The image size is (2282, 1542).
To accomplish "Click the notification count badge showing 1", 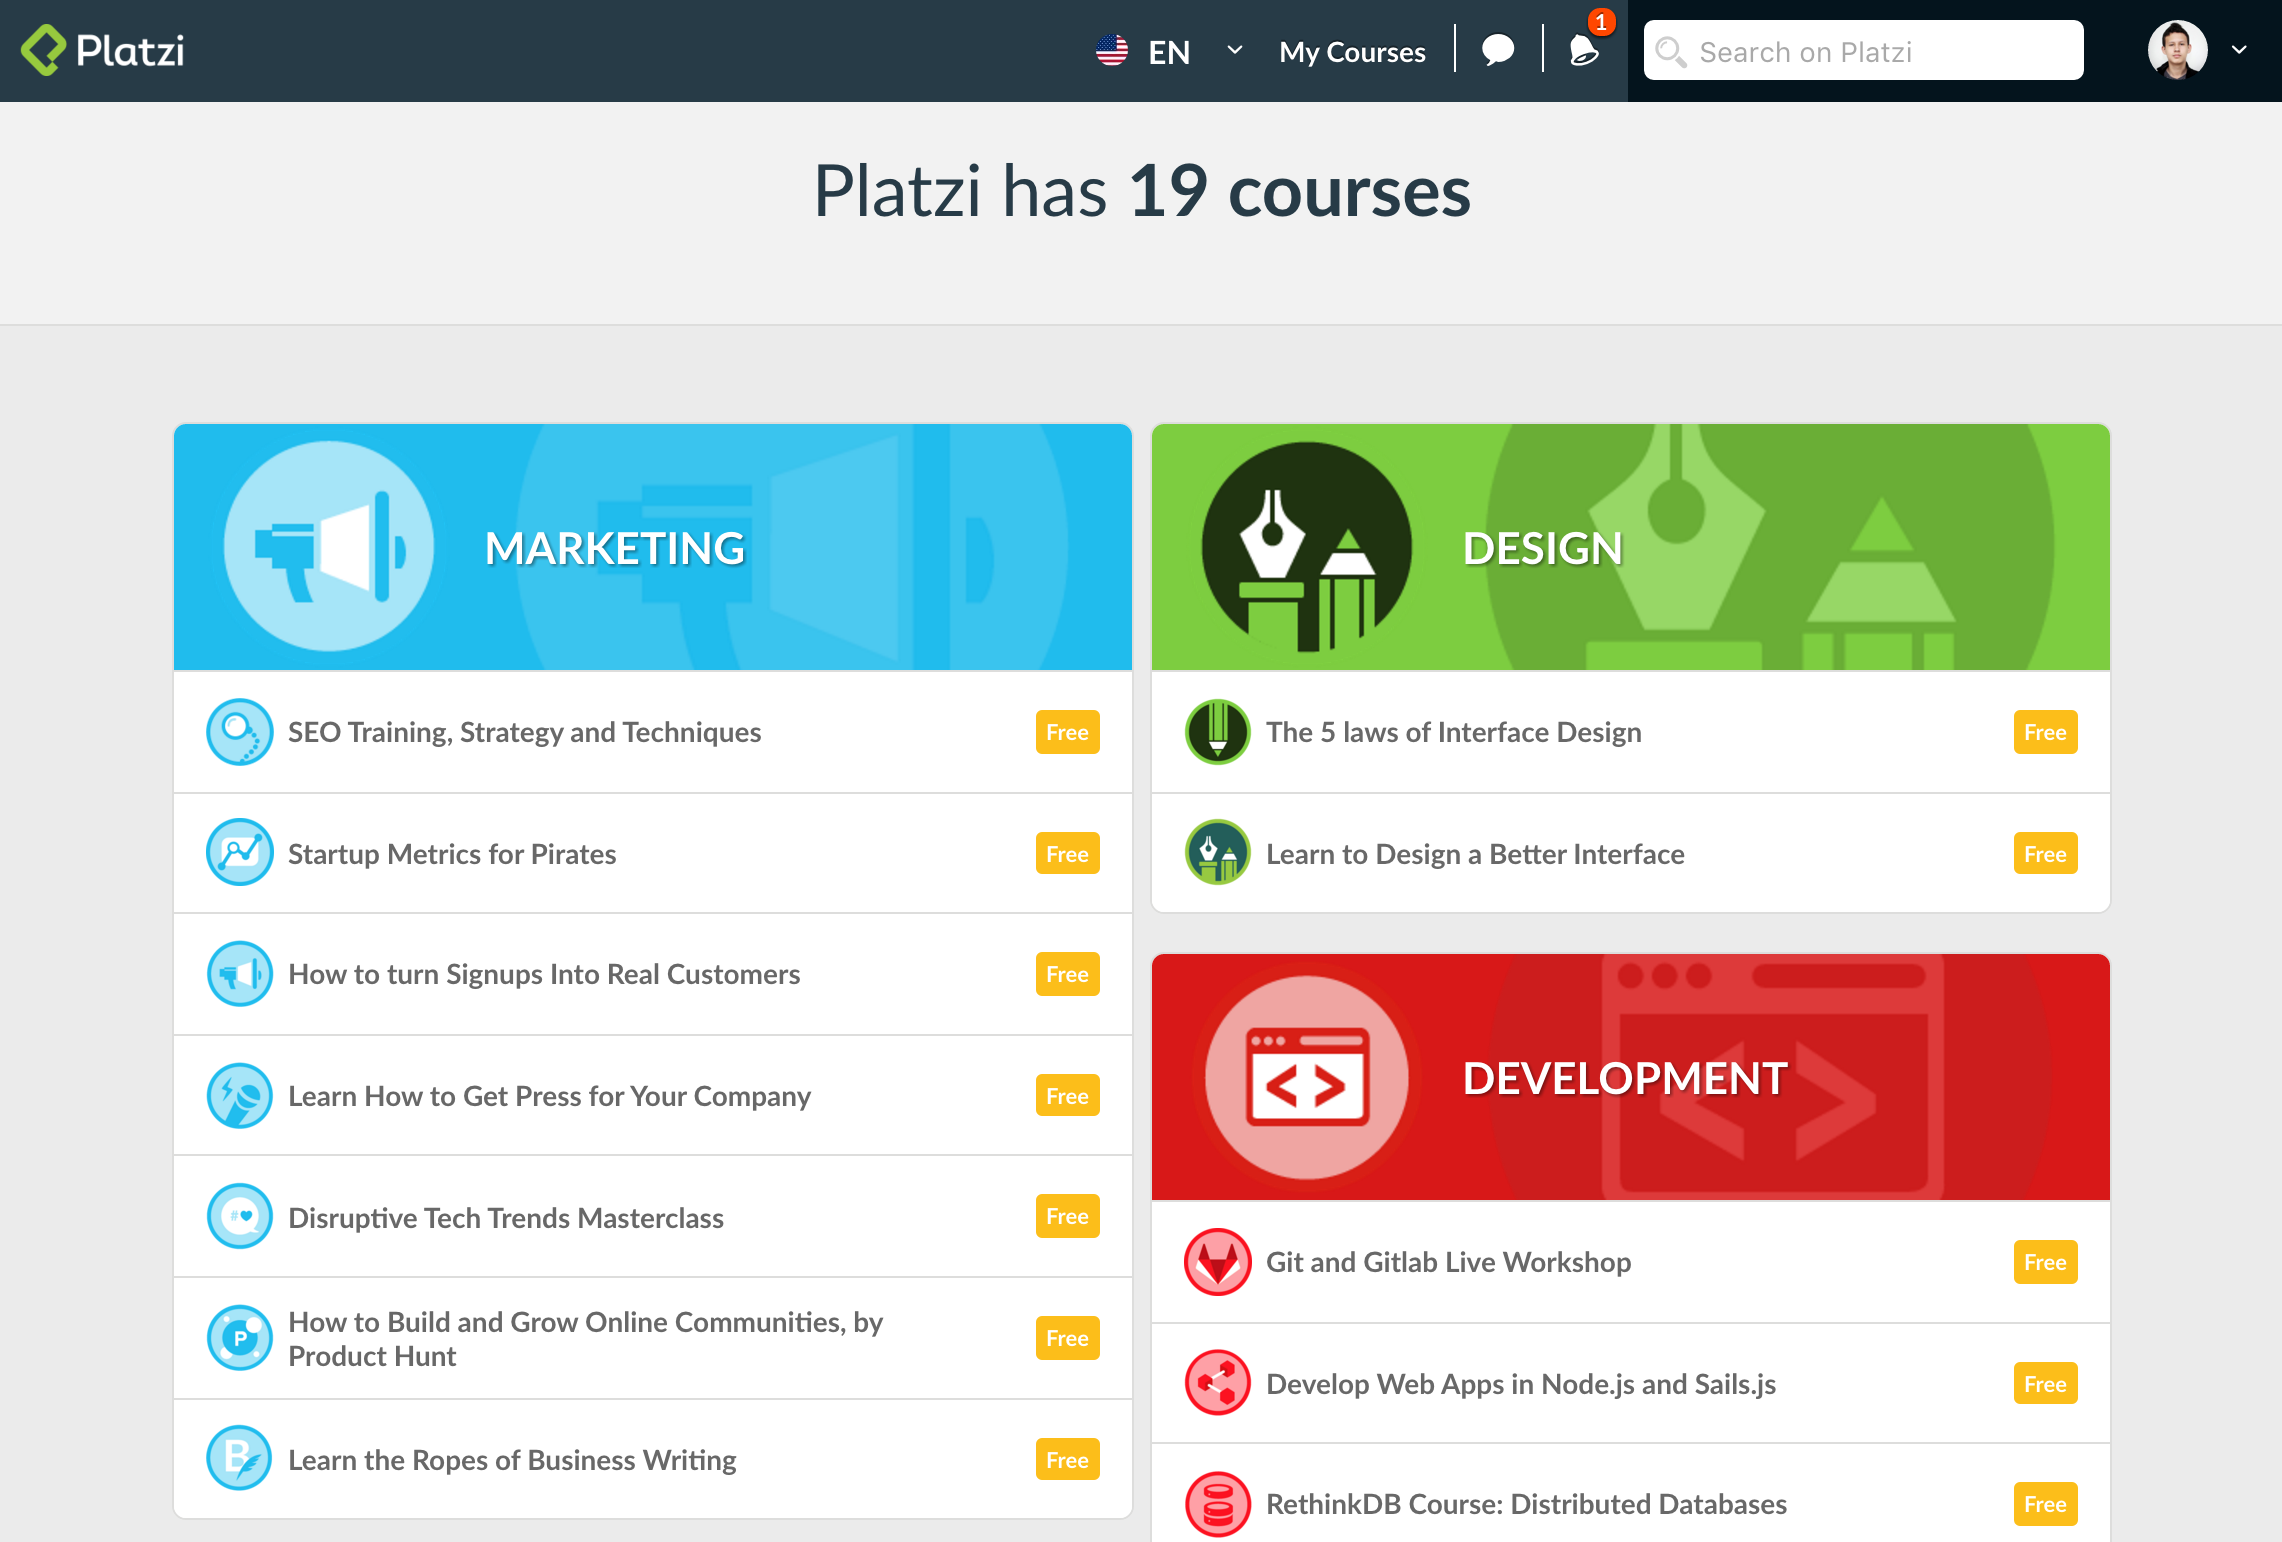I will pos(1601,22).
